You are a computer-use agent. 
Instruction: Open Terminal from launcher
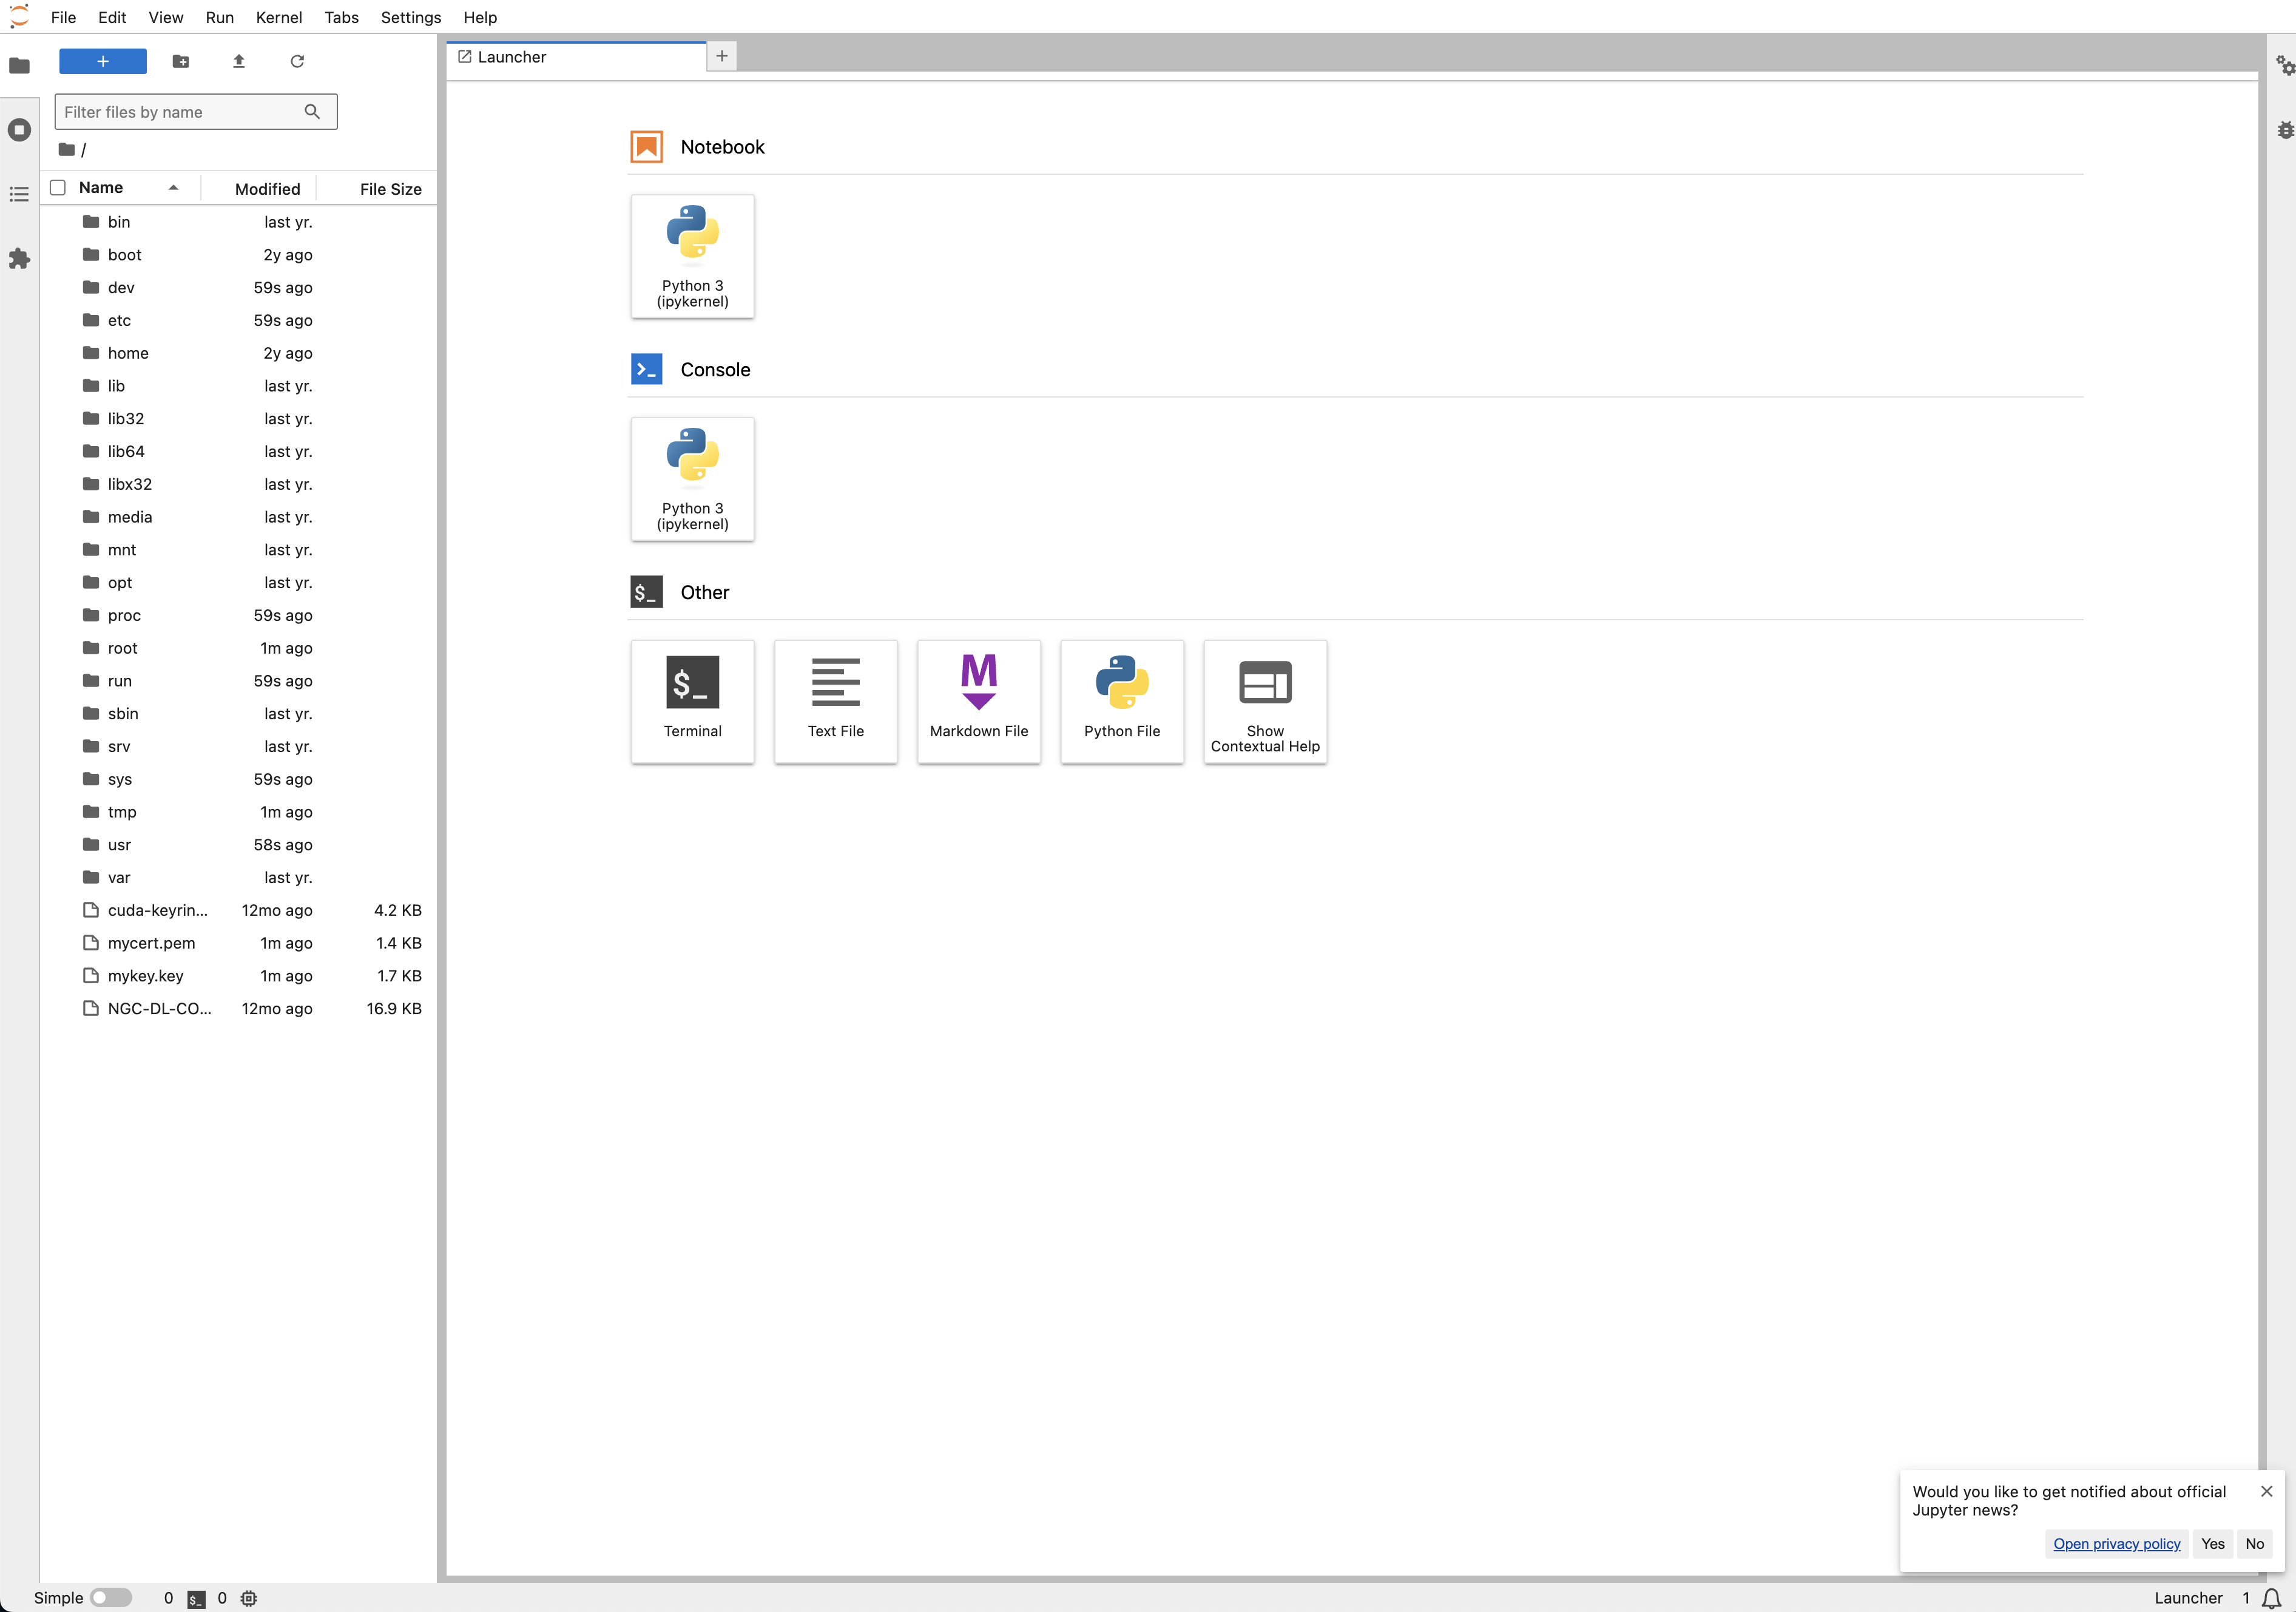[x=693, y=698]
